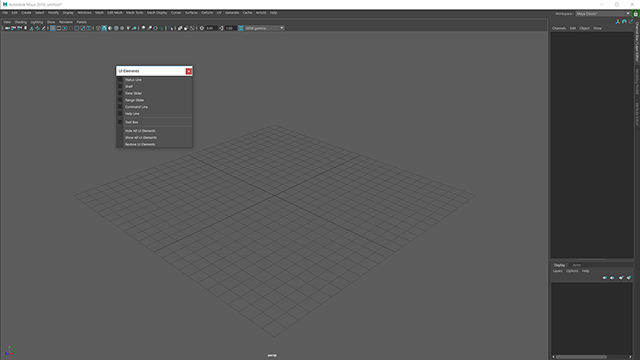The height and width of the screenshot is (360, 640).
Task: Choose Hide All UI Elements
Action: pyautogui.click(x=140, y=131)
